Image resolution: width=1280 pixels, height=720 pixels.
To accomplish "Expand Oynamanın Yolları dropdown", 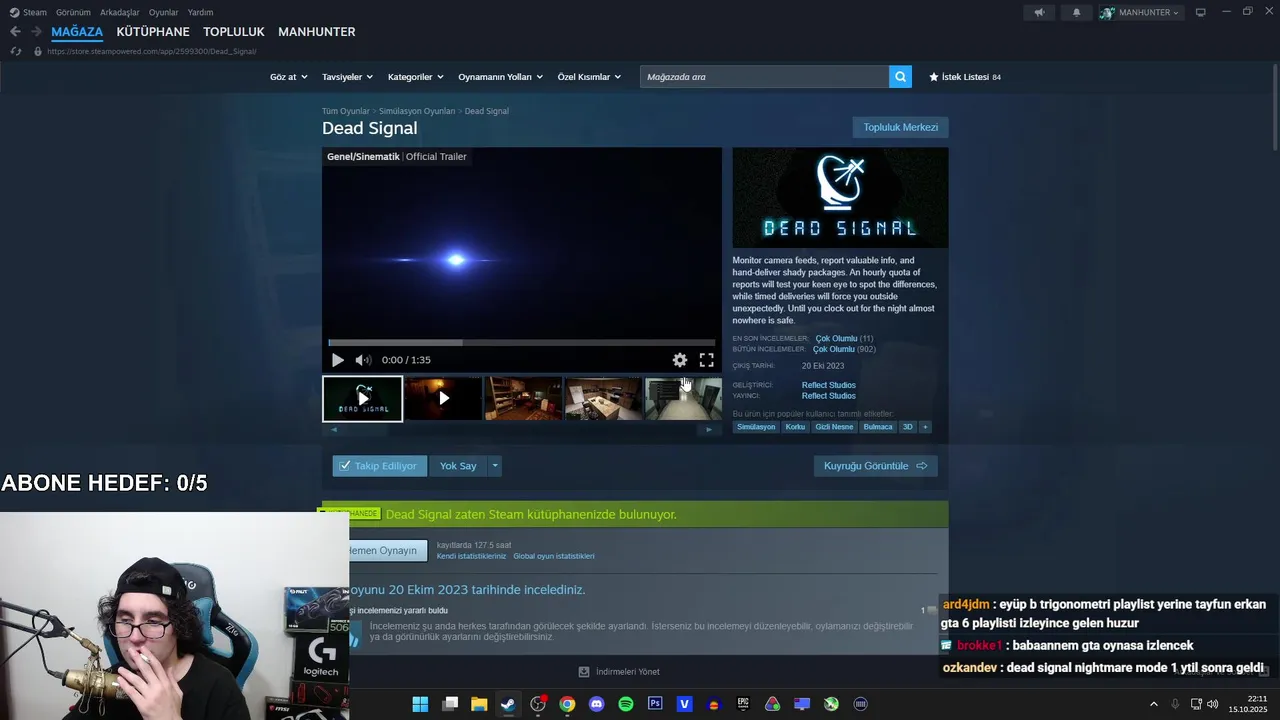I will click(x=500, y=77).
